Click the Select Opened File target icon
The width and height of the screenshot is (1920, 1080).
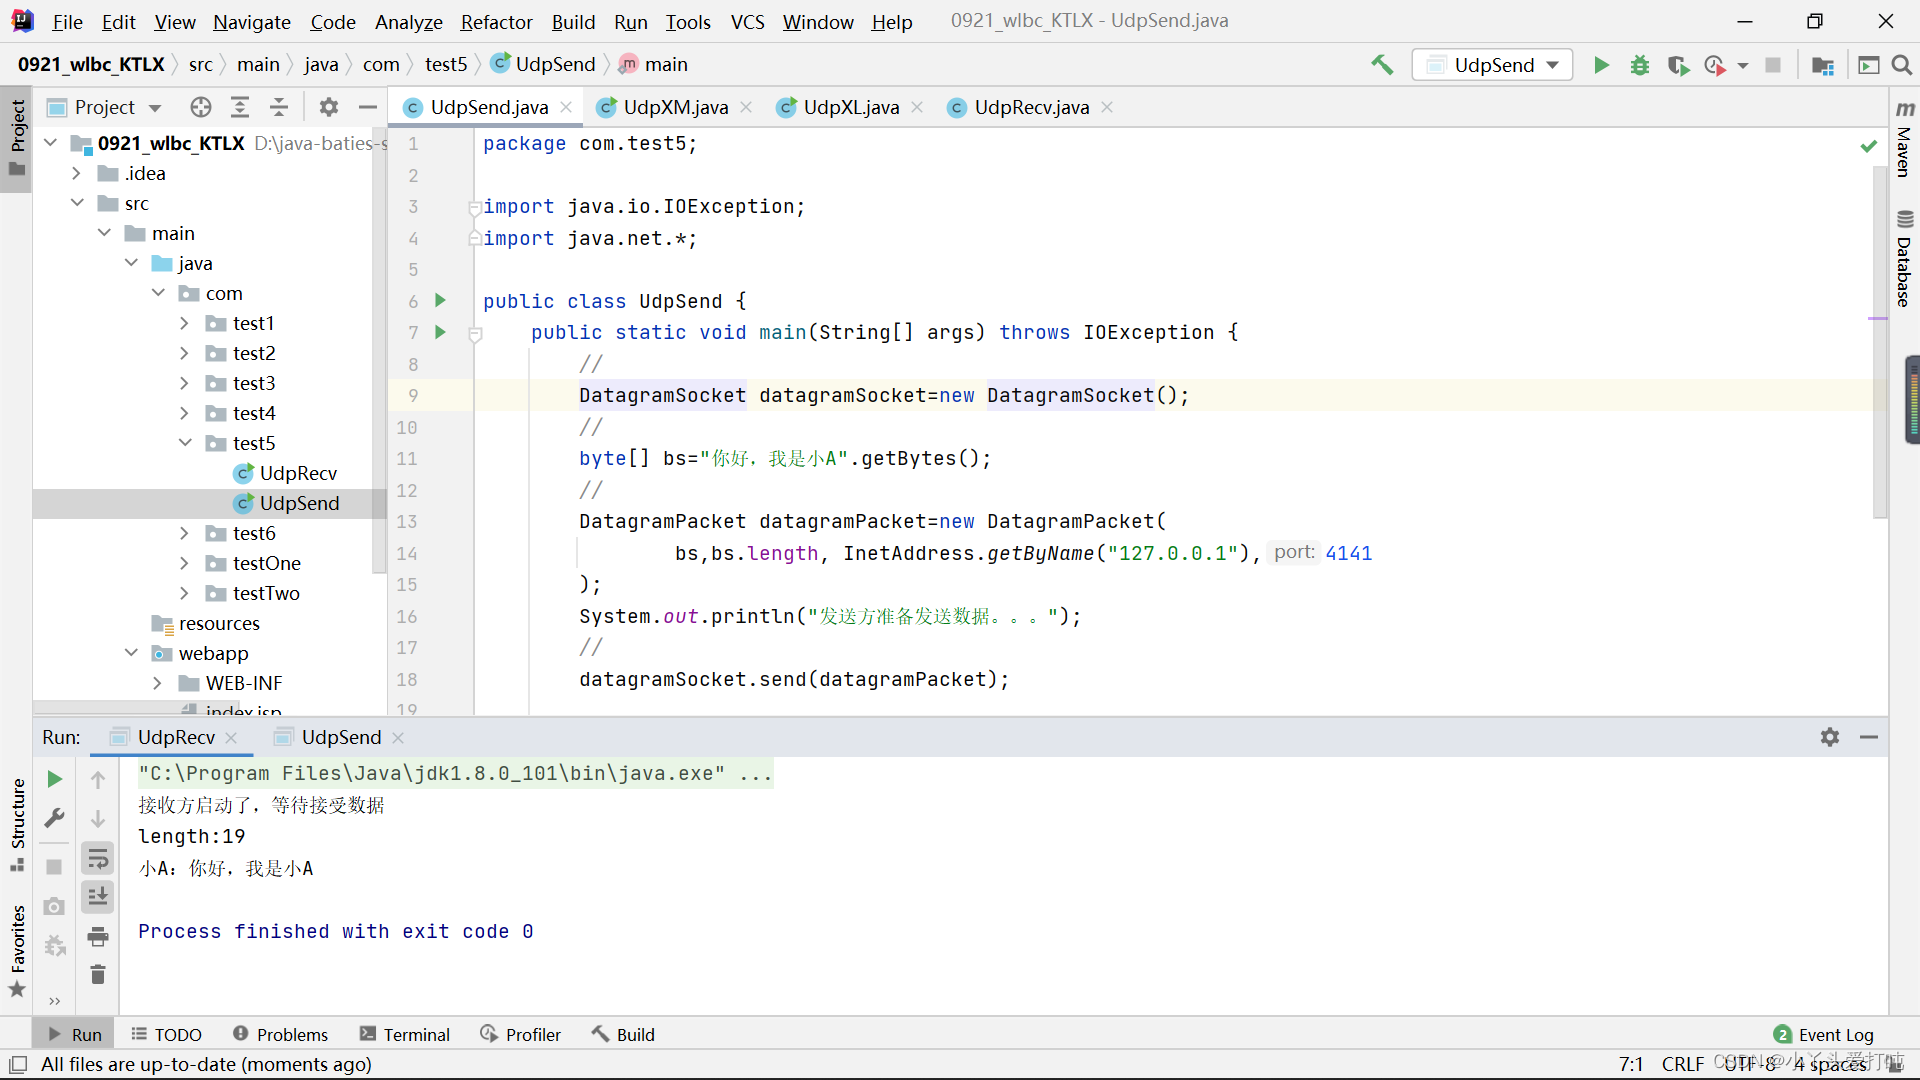[x=201, y=107]
